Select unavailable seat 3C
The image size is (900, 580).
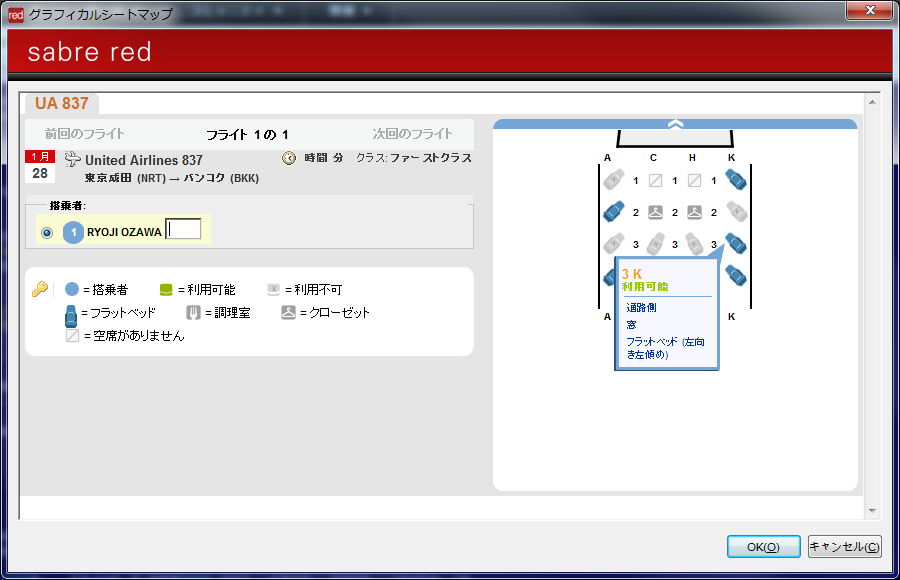point(655,243)
